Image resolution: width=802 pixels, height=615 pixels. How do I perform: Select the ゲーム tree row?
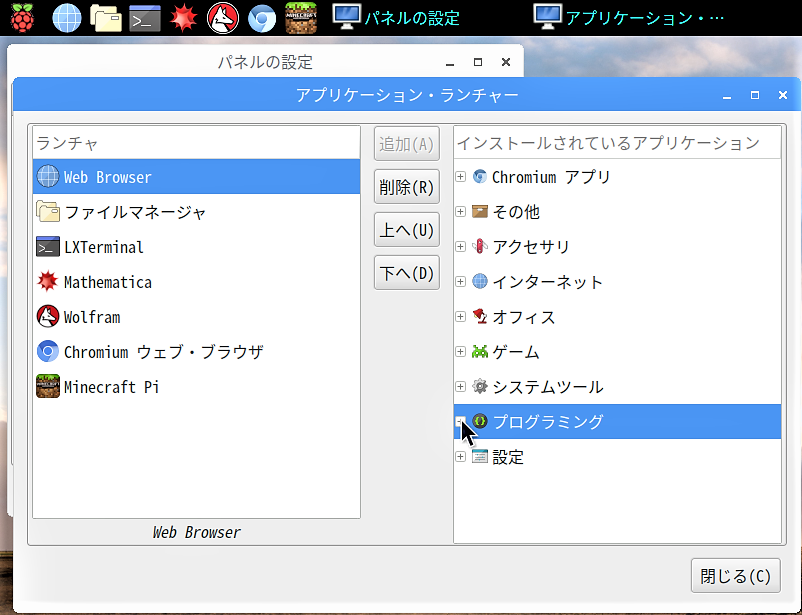[617, 352]
